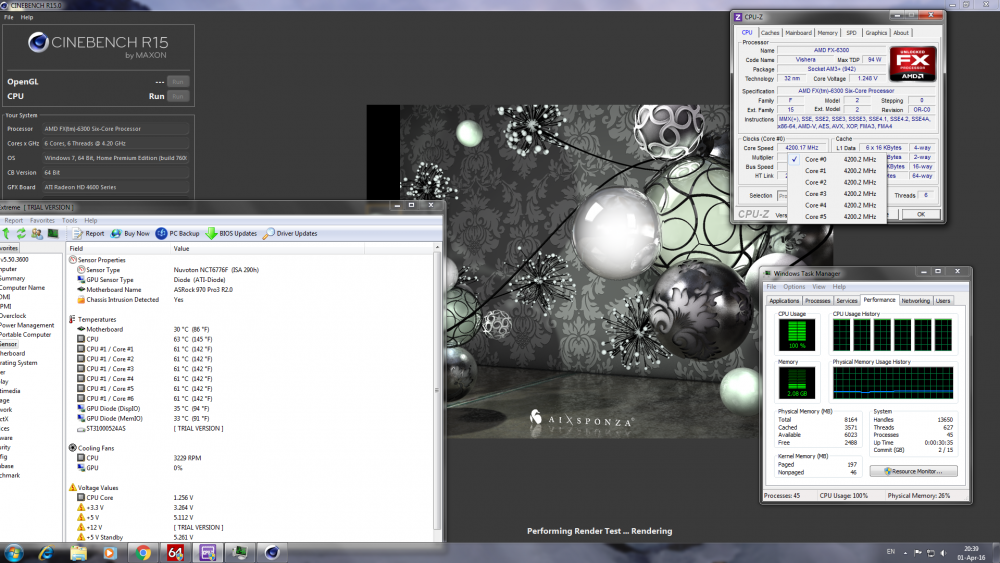Click the Sensor Properties icon in AIDA64
The image size is (1000, 563).
(73, 260)
